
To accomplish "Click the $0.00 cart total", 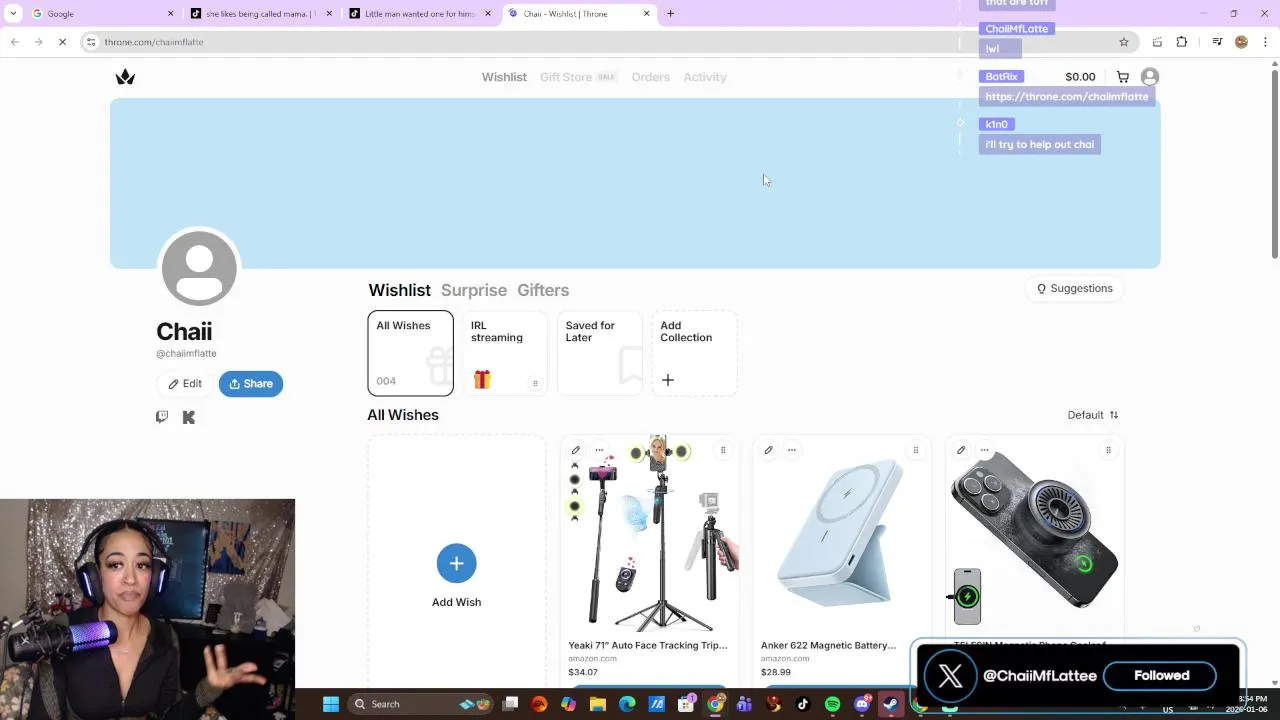I will tap(1080, 77).
